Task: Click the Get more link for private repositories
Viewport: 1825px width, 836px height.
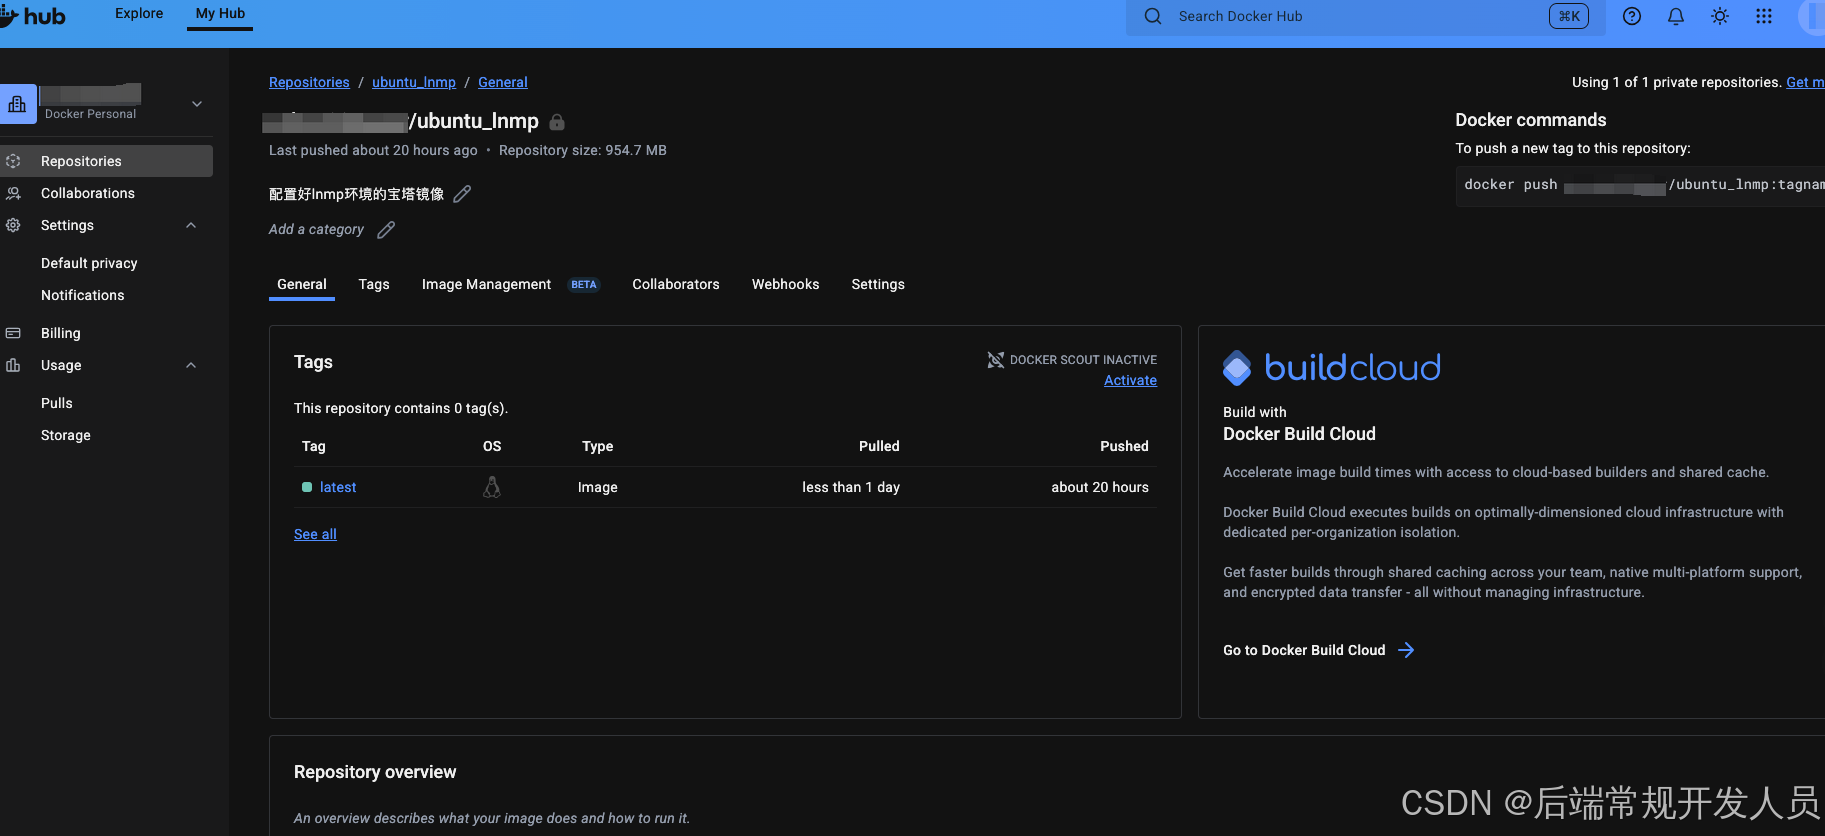Action: pyautogui.click(x=1805, y=82)
